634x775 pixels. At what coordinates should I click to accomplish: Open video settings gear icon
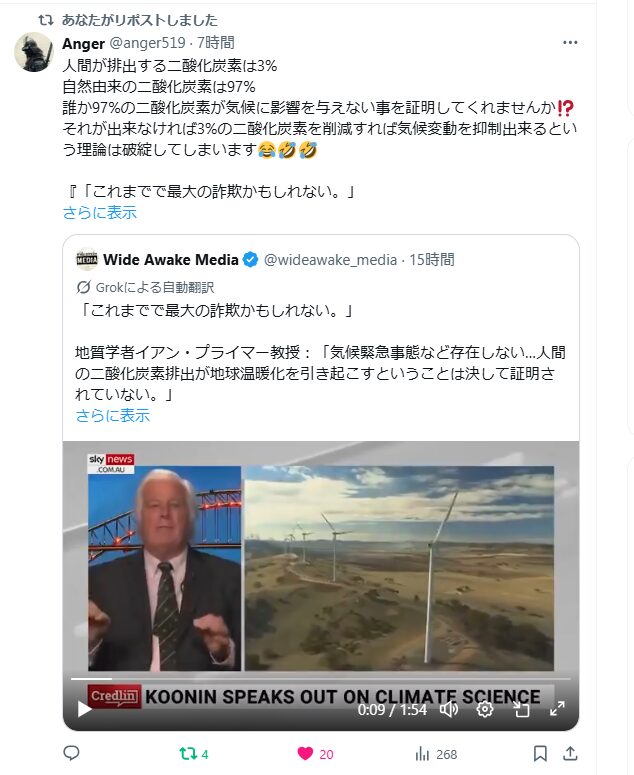tap(485, 710)
